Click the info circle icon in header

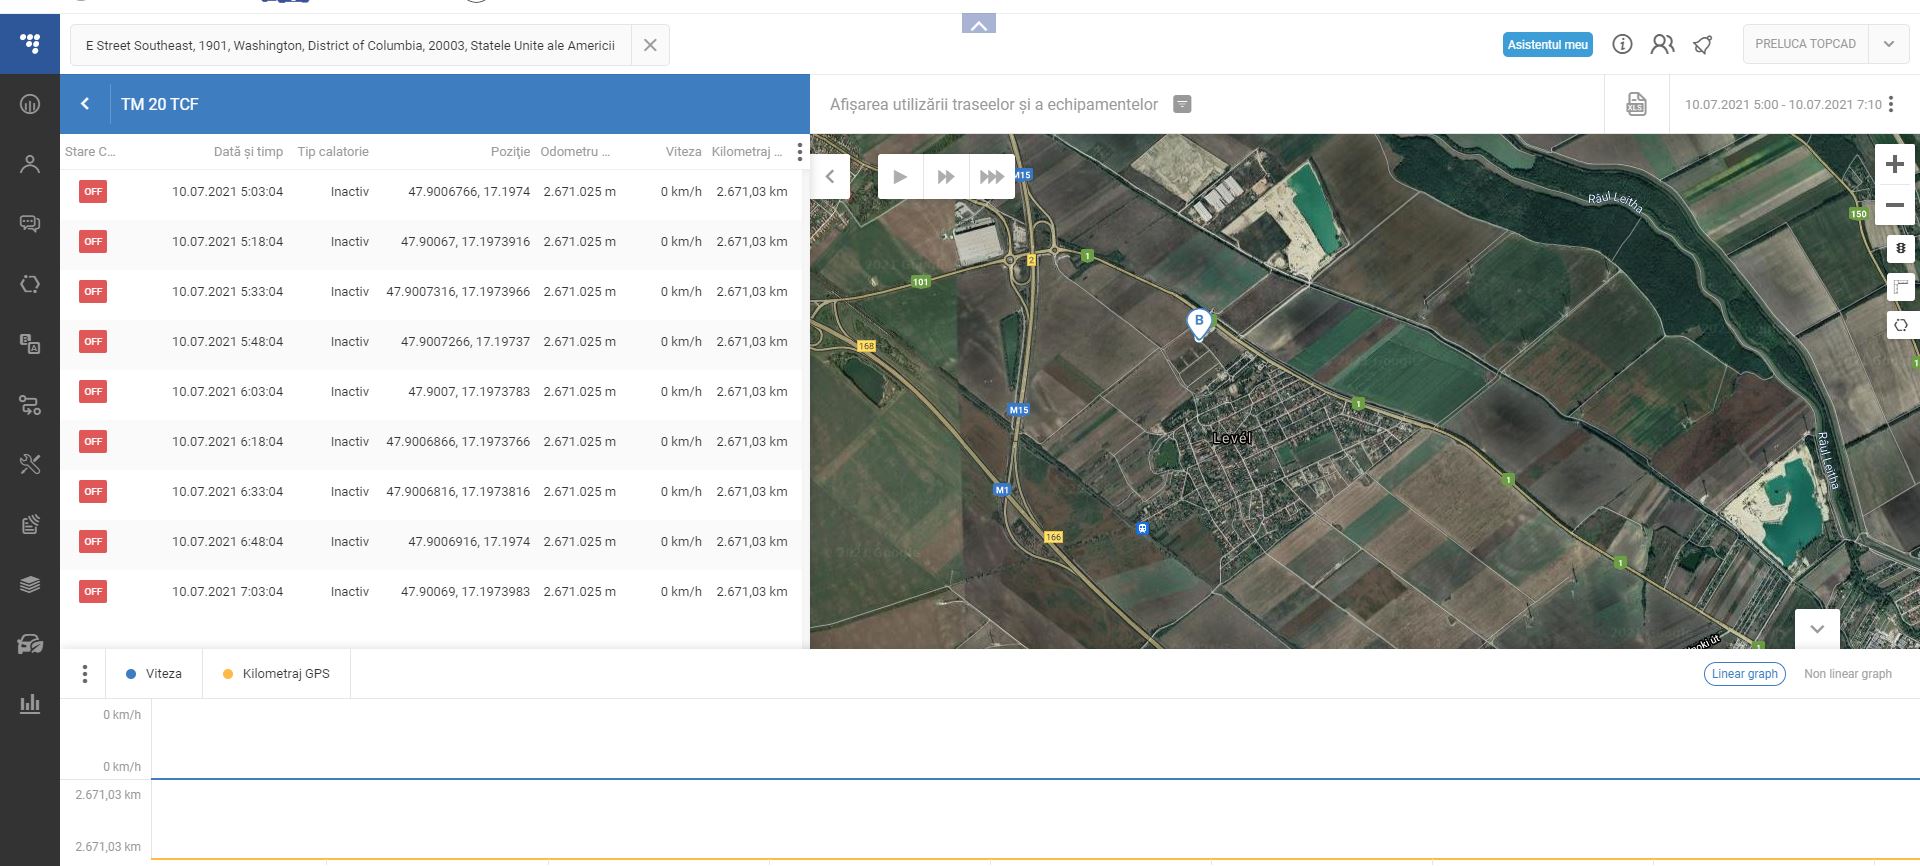point(1622,44)
